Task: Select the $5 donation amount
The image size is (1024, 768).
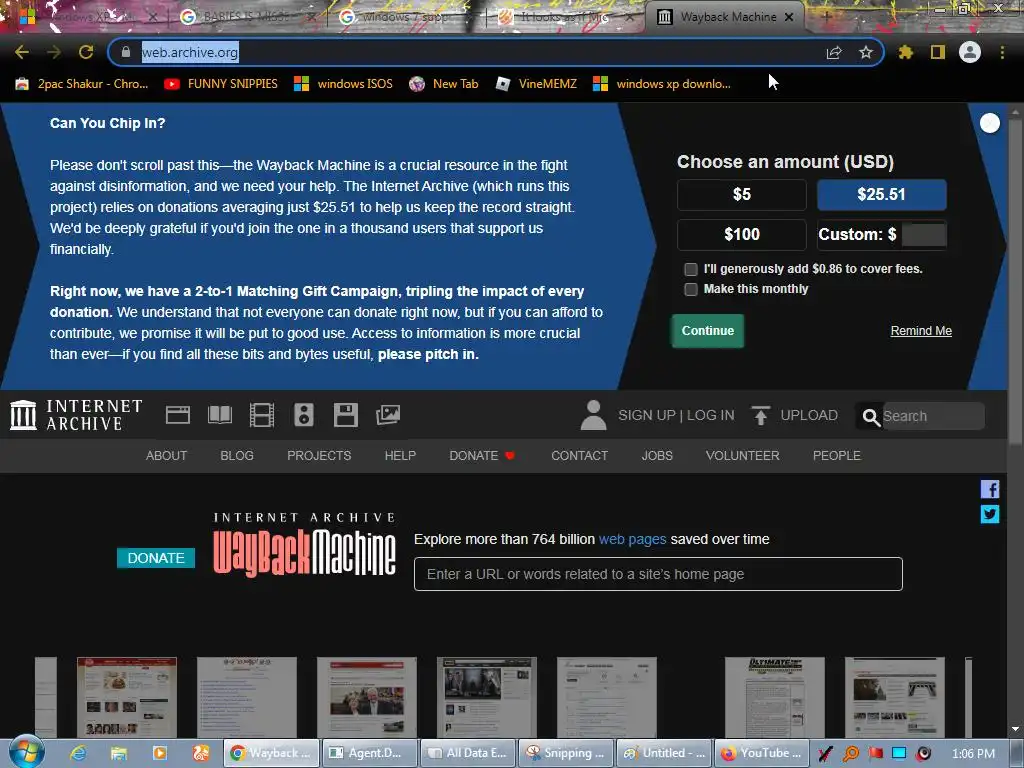Action: [742, 195]
